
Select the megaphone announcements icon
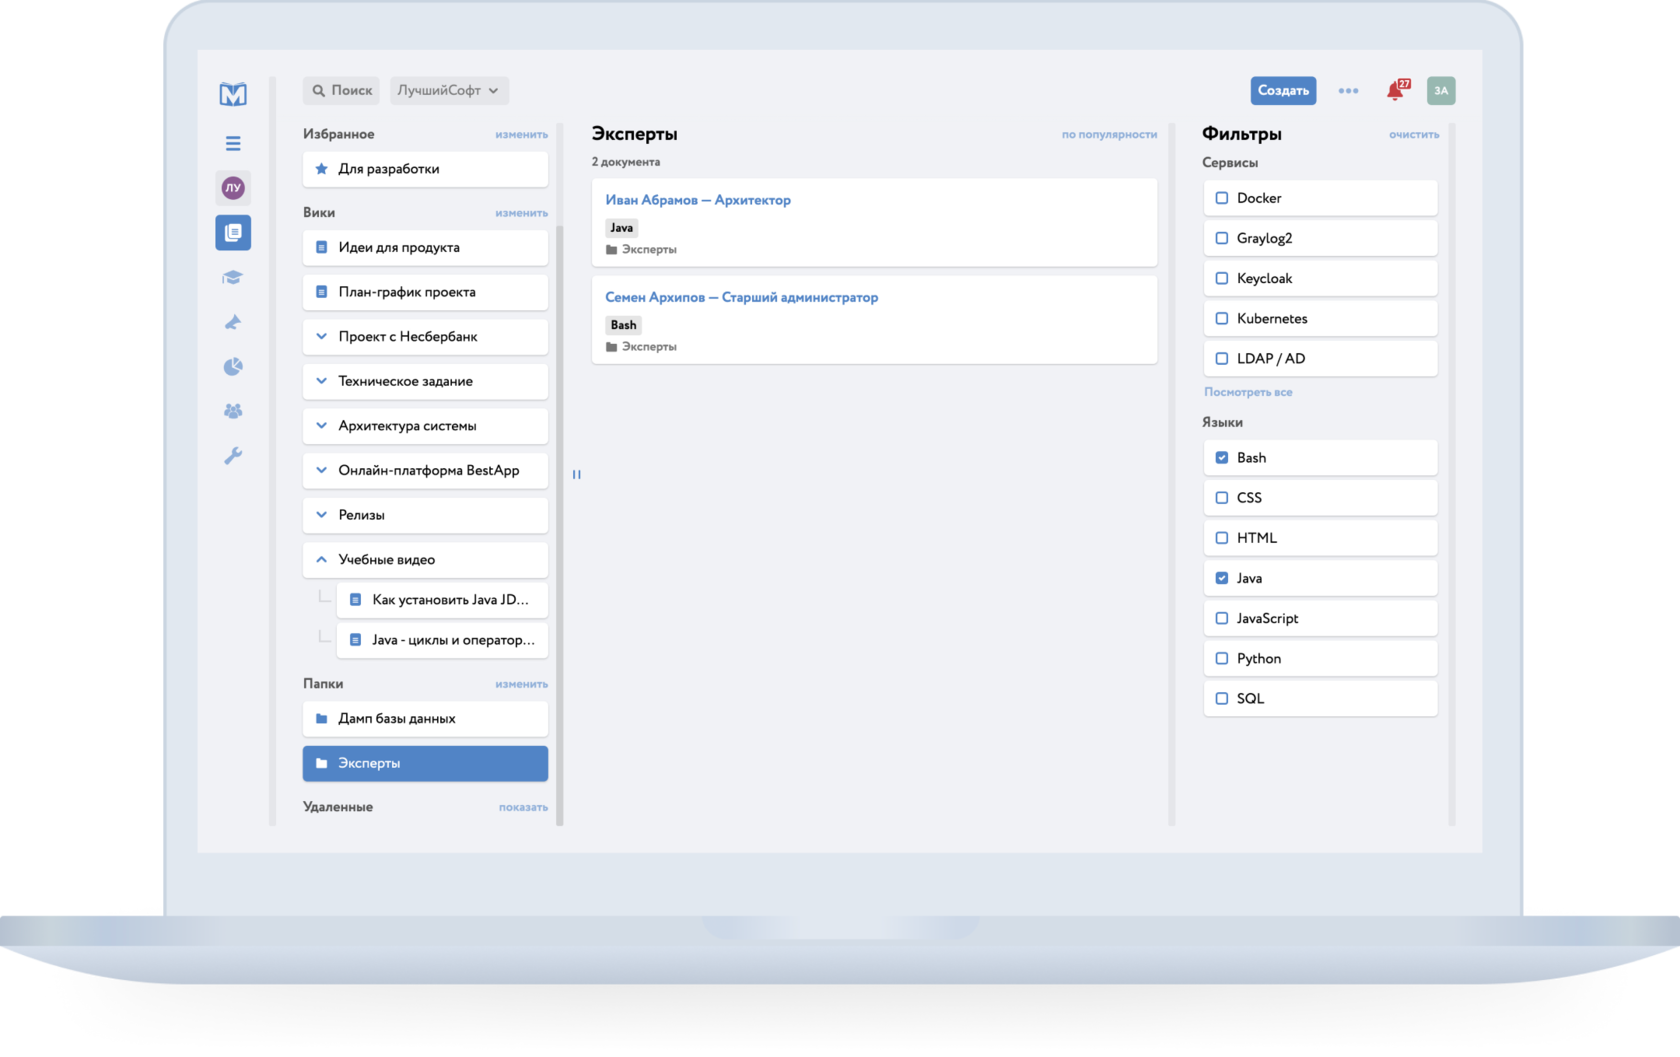coord(232,321)
